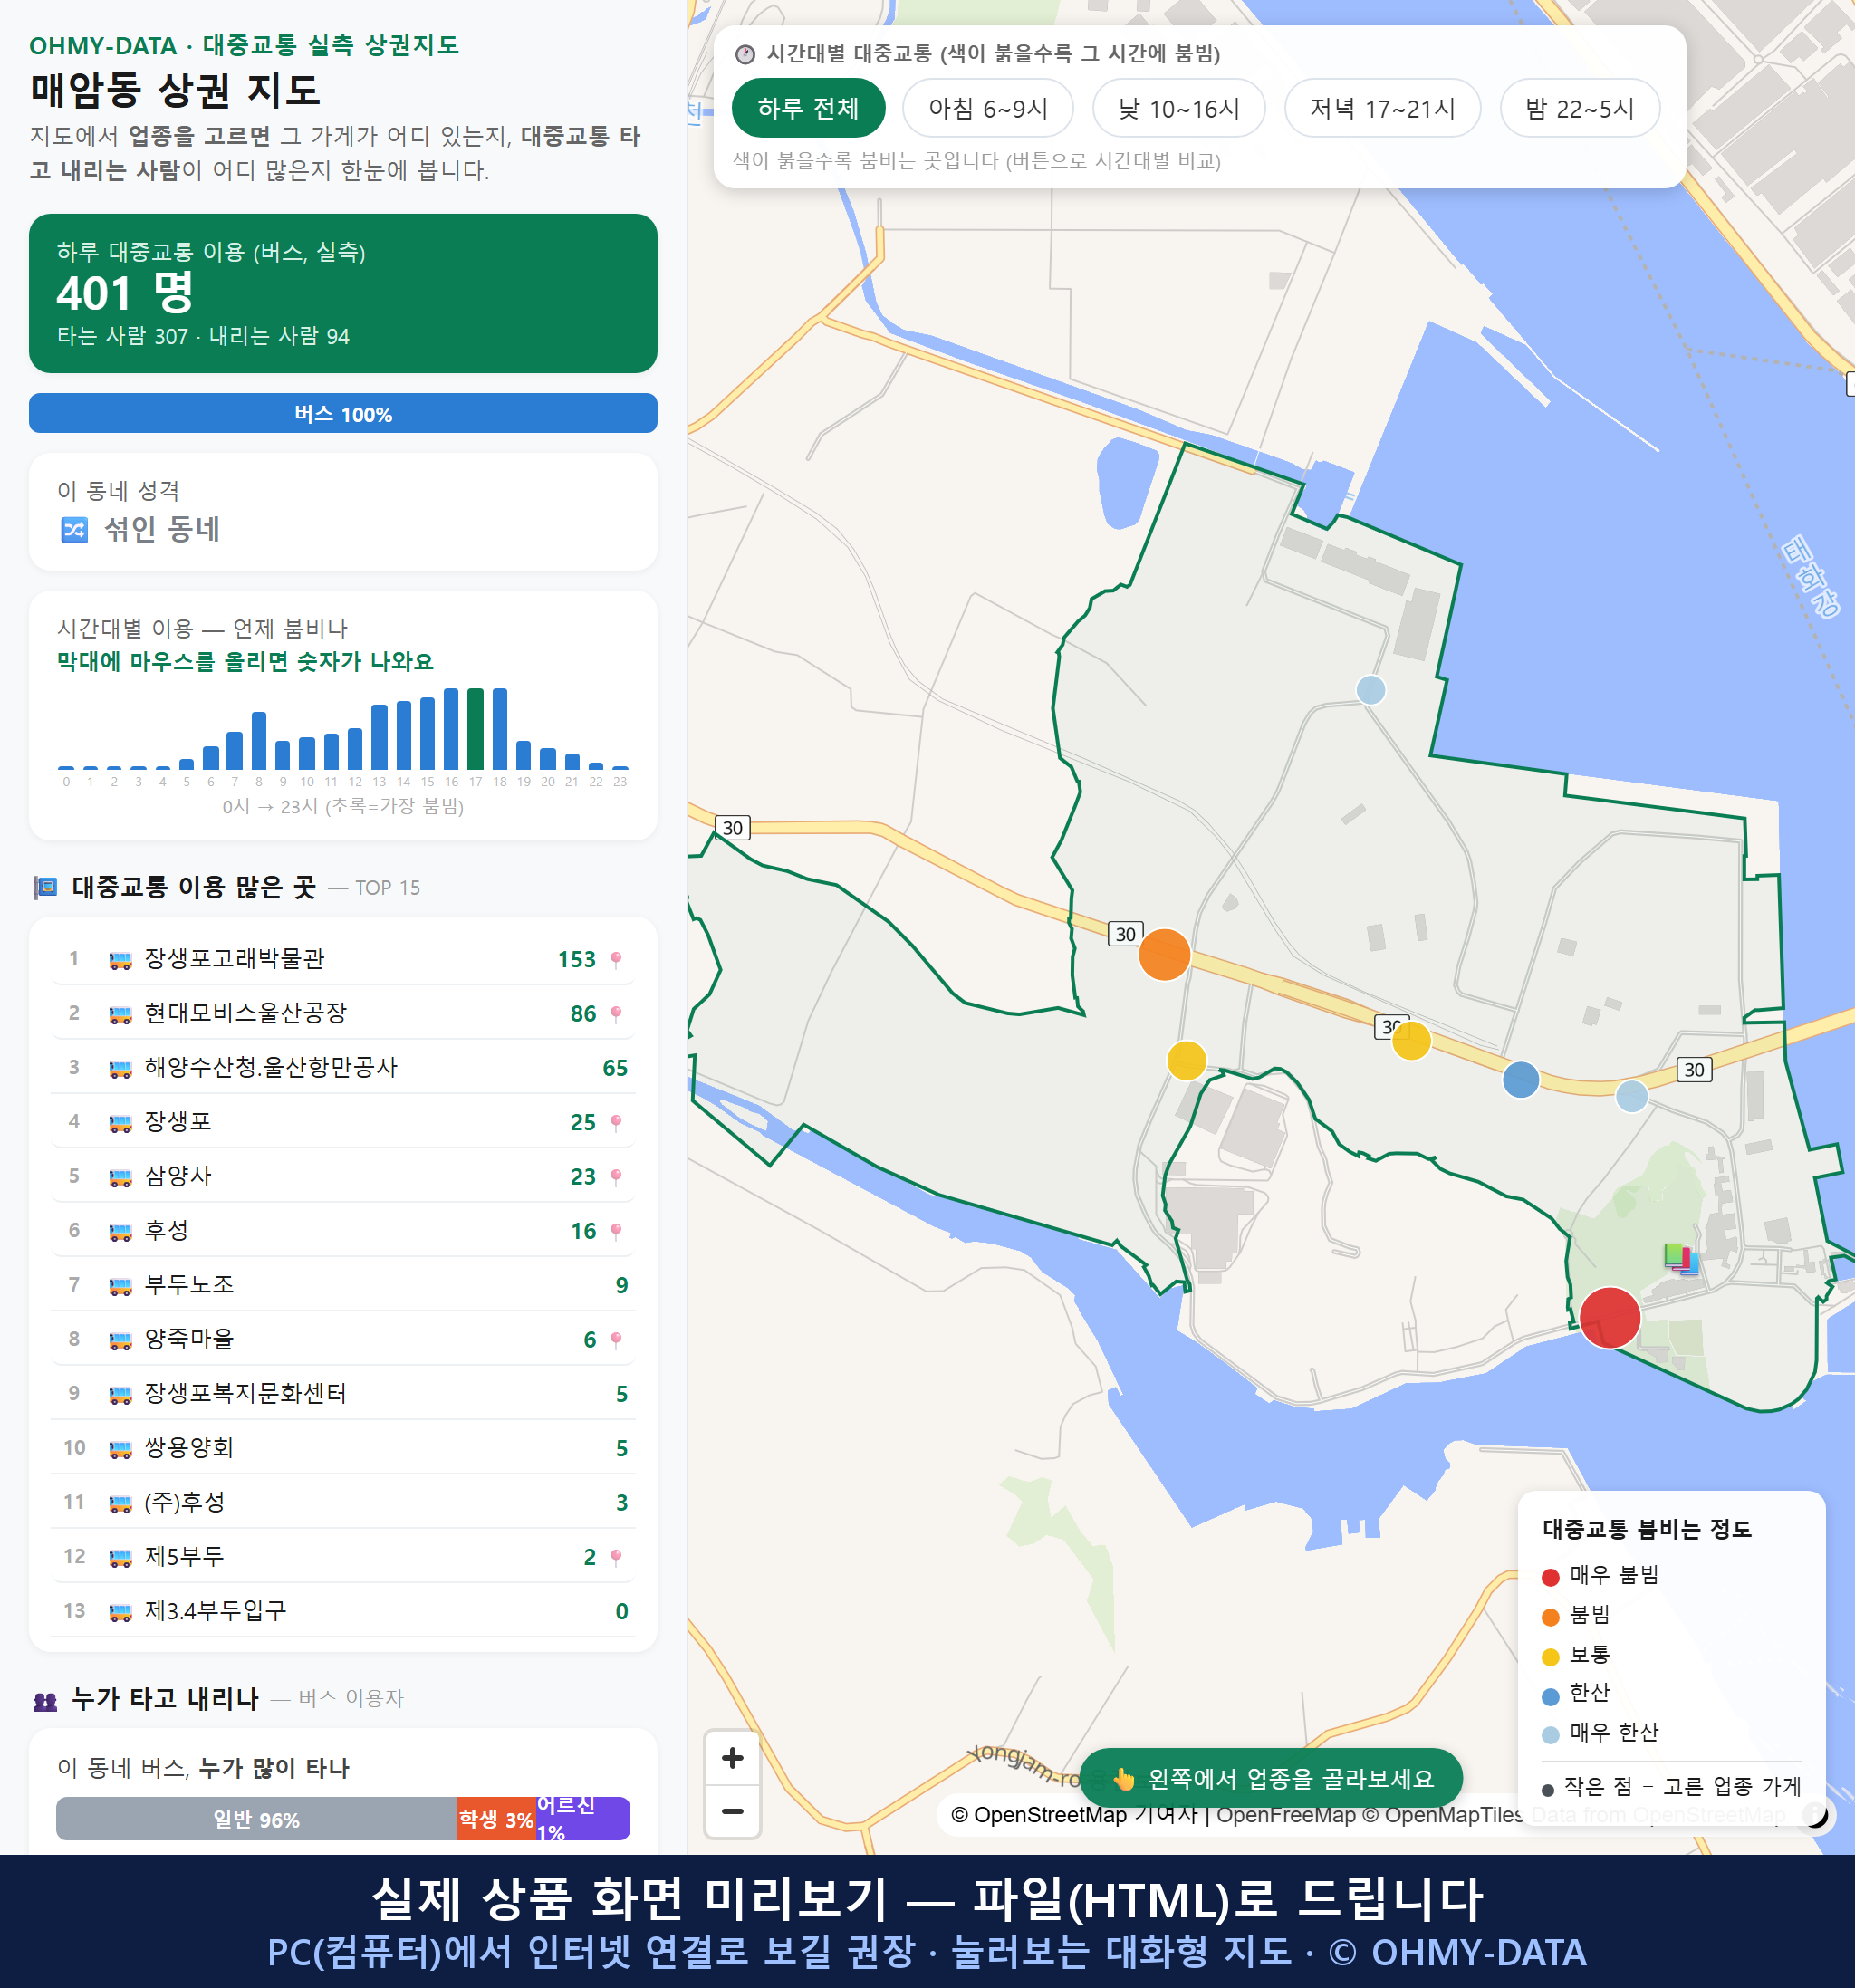Click the light-blue marker next to the dark-blue marker
The height and width of the screenshot is (1988, 1855).
[x=1631, y=1096]
